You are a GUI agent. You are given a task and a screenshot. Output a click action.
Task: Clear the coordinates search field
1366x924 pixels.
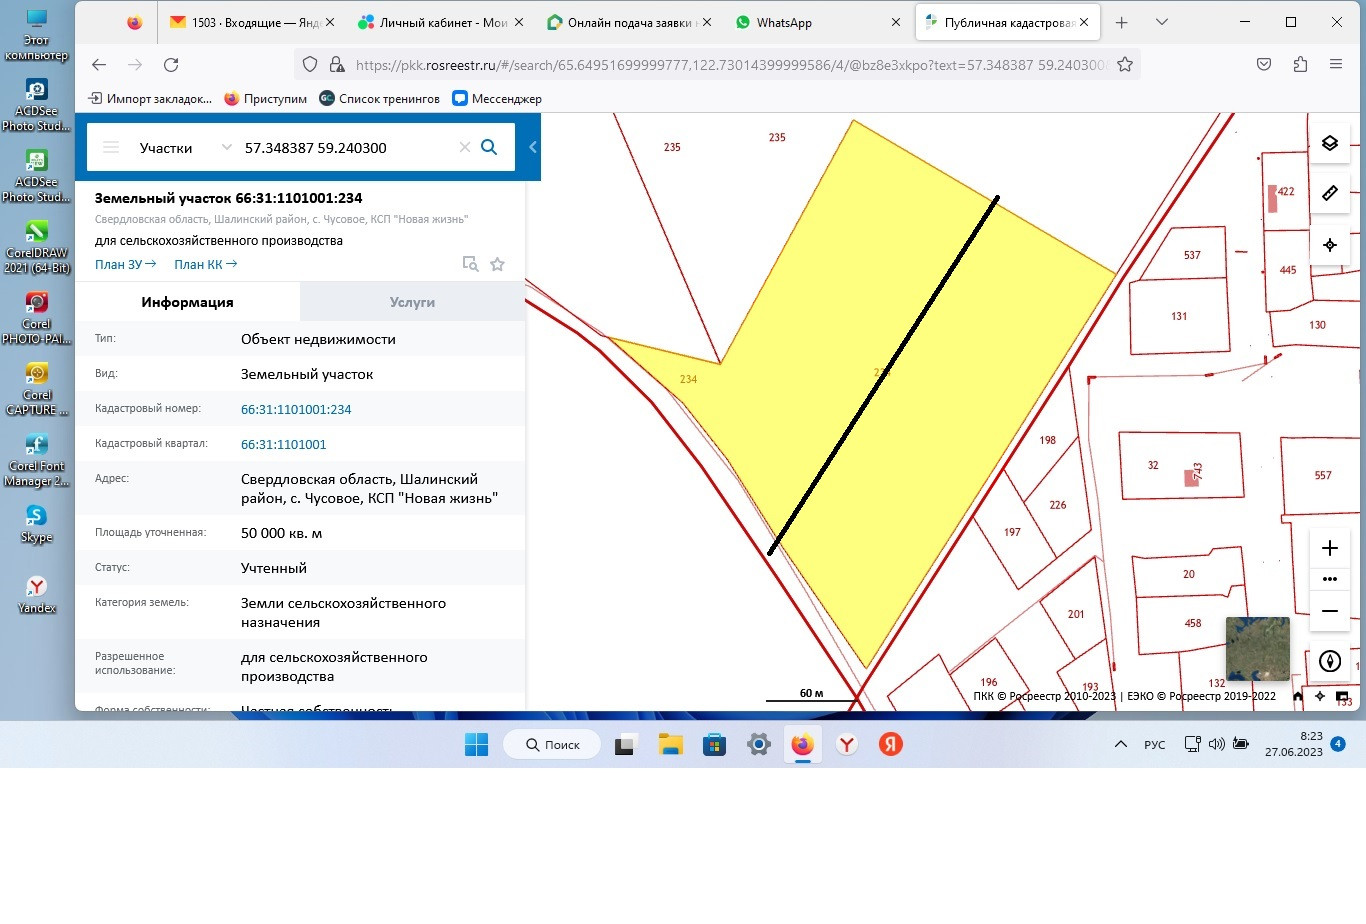coord(464,148)
